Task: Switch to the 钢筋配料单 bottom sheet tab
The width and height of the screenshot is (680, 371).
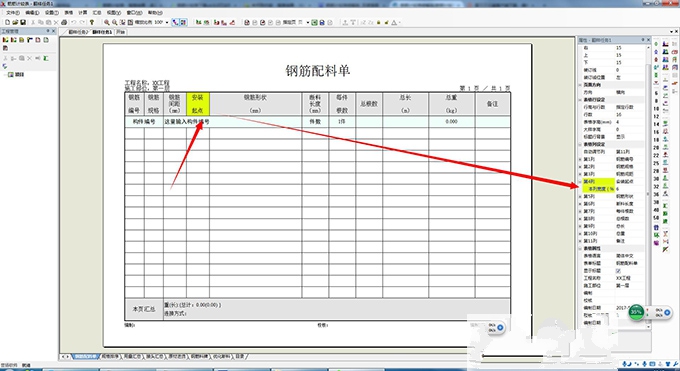Action: point(85,356)
